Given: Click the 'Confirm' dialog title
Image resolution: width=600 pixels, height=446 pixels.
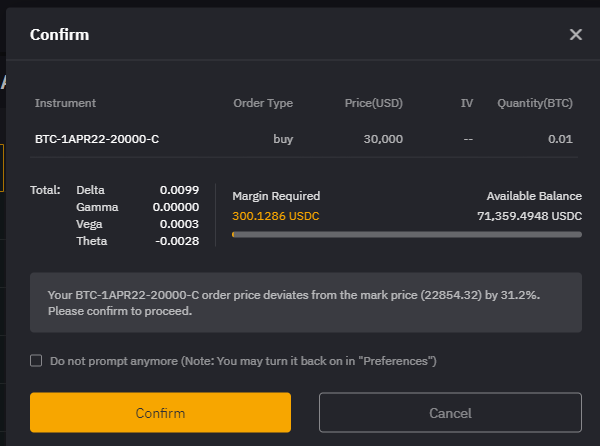Looking at the screenshot, I should pos(59,35).
